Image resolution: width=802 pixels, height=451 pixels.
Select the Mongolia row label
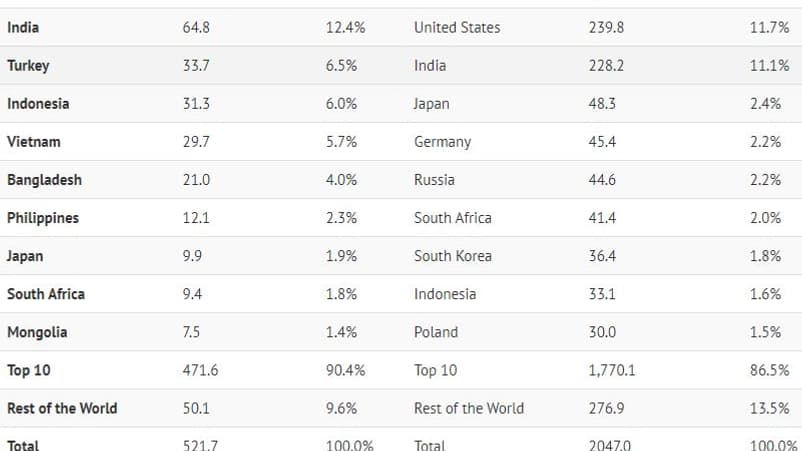(37, 332)
